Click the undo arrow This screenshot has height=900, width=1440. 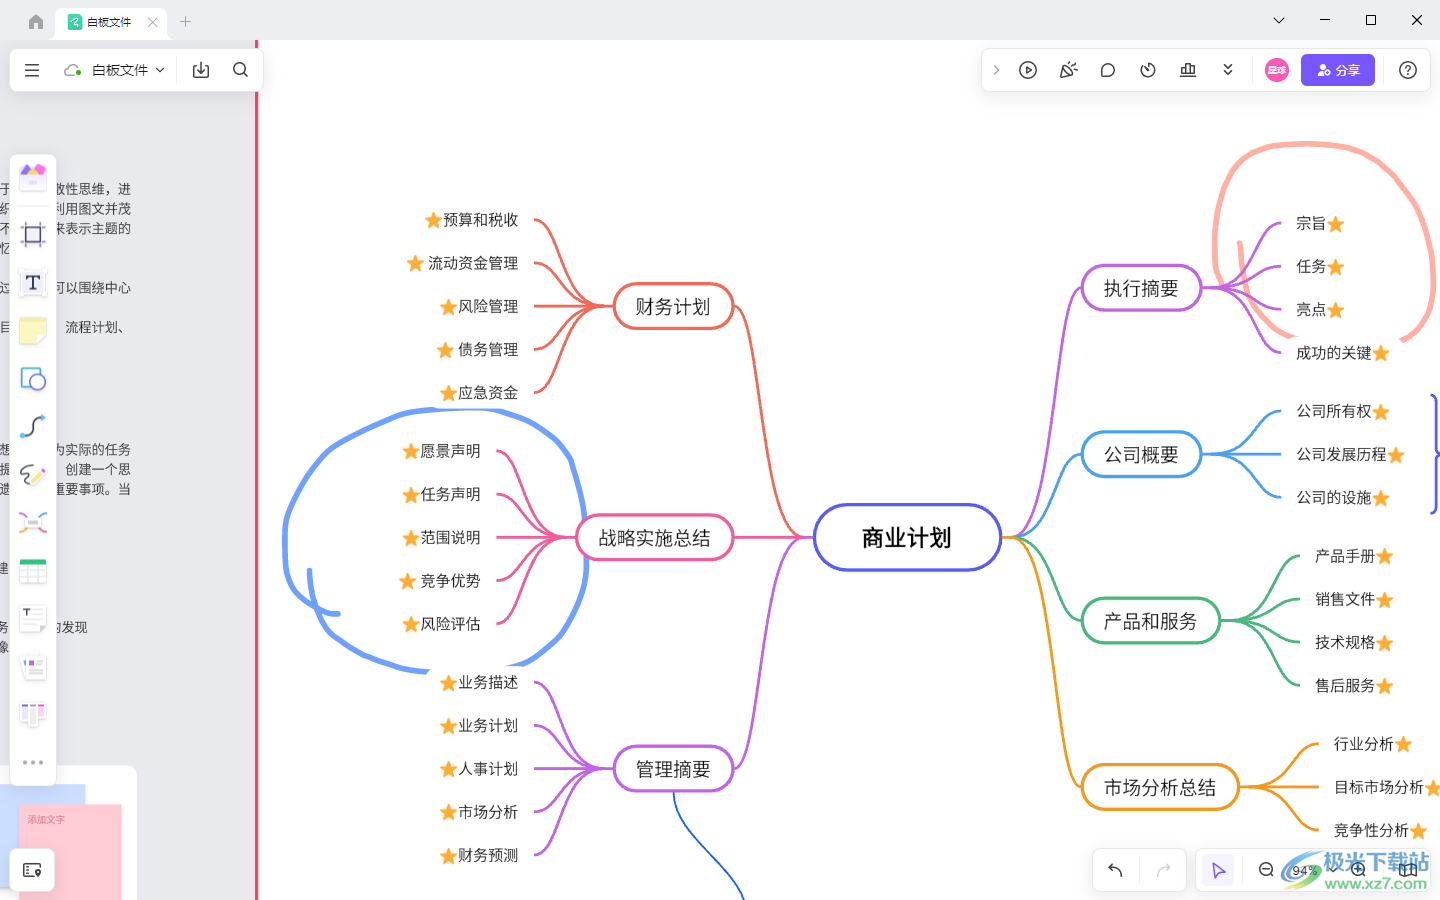click(1115, 870)
